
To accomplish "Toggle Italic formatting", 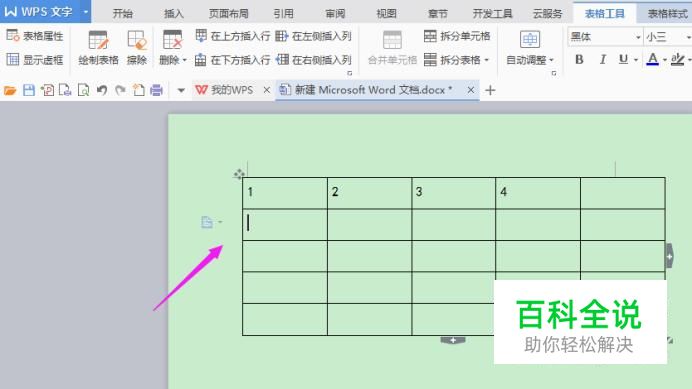I will pyautogui.click(x=602, y=59).
